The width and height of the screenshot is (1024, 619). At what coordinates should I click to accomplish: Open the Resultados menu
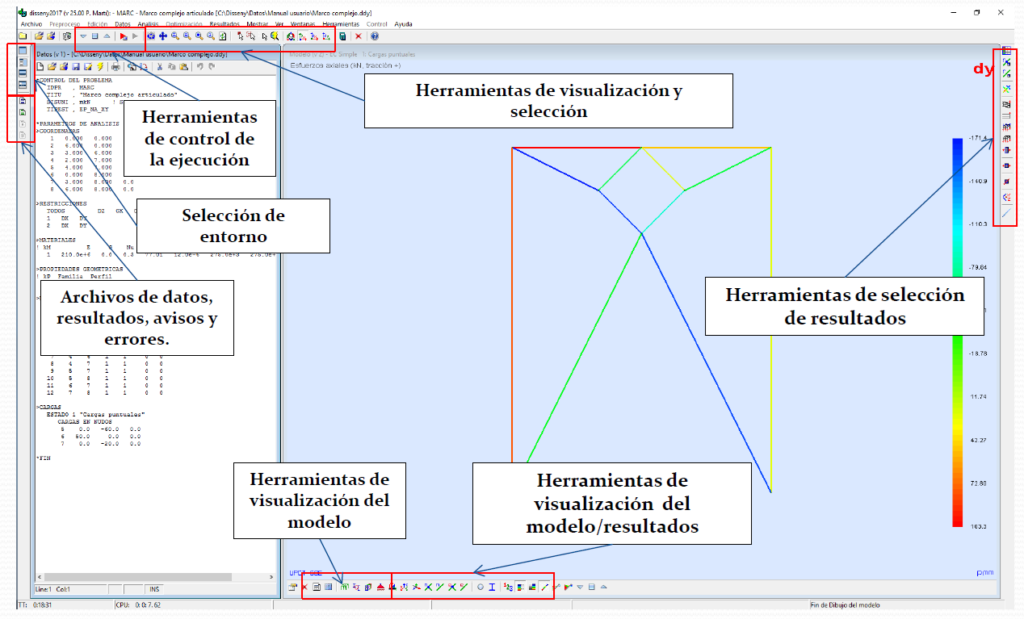[x=222, y=22]
